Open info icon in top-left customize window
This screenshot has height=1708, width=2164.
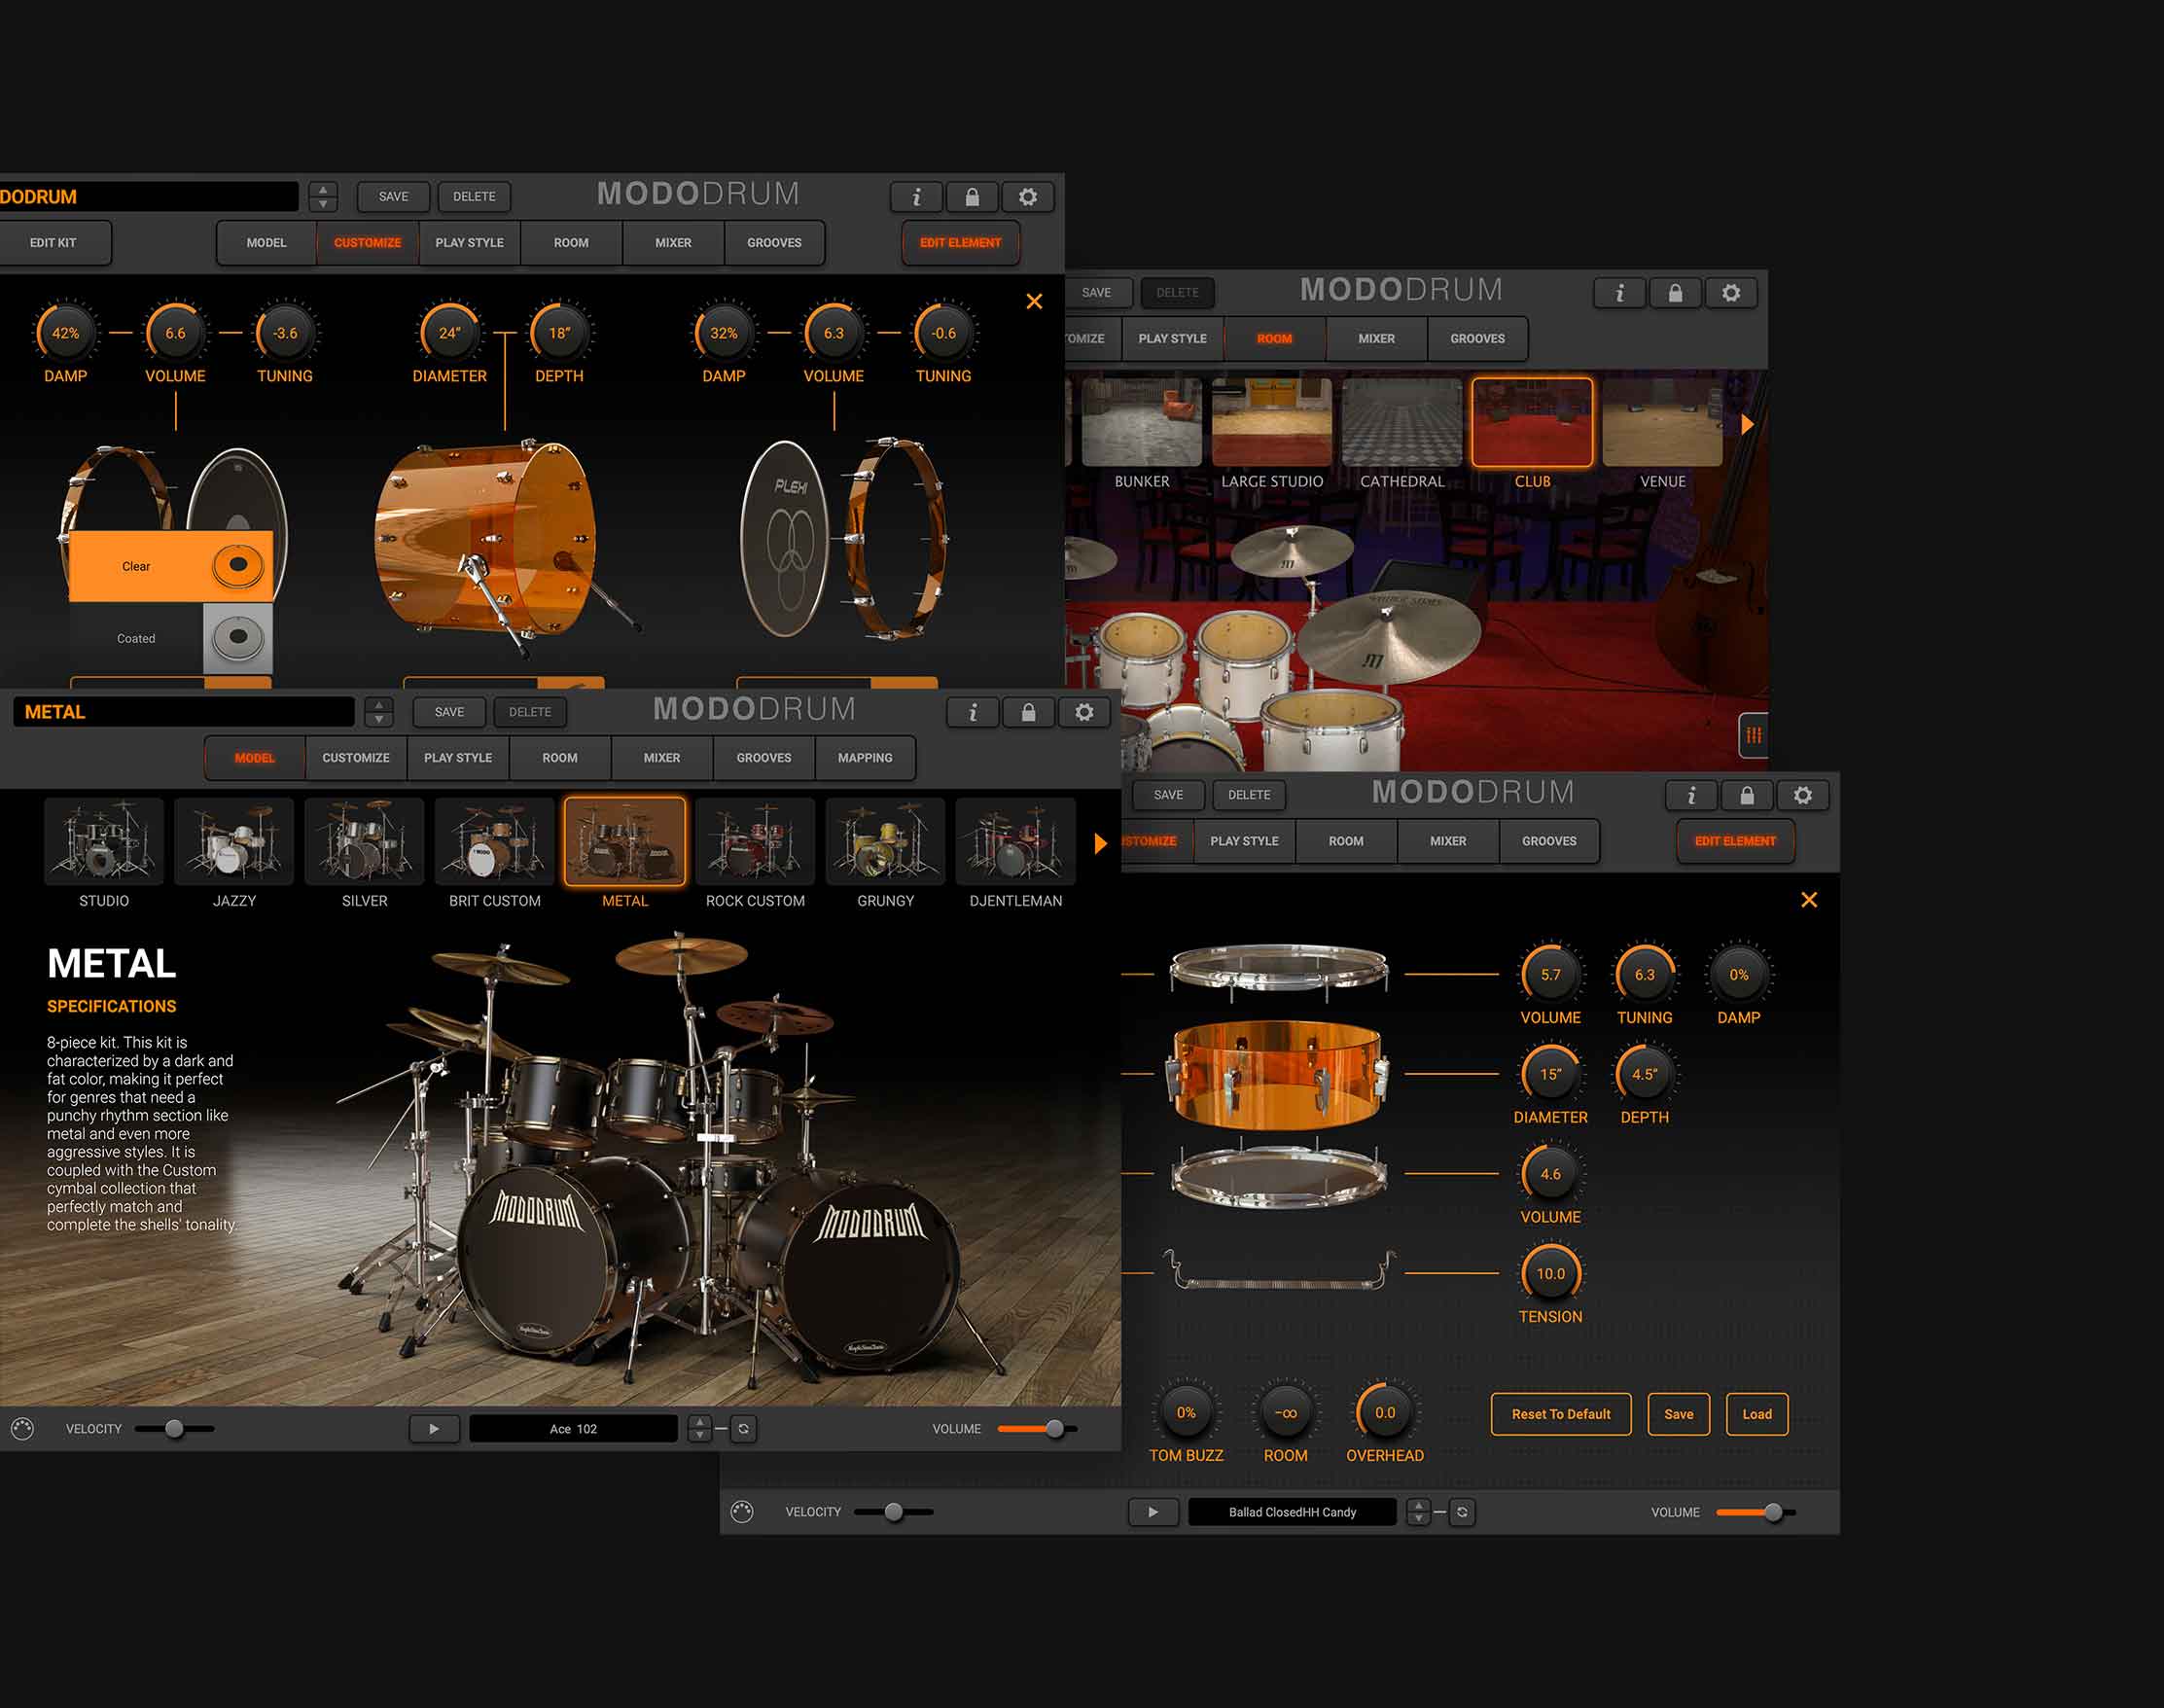click(916, 197)
